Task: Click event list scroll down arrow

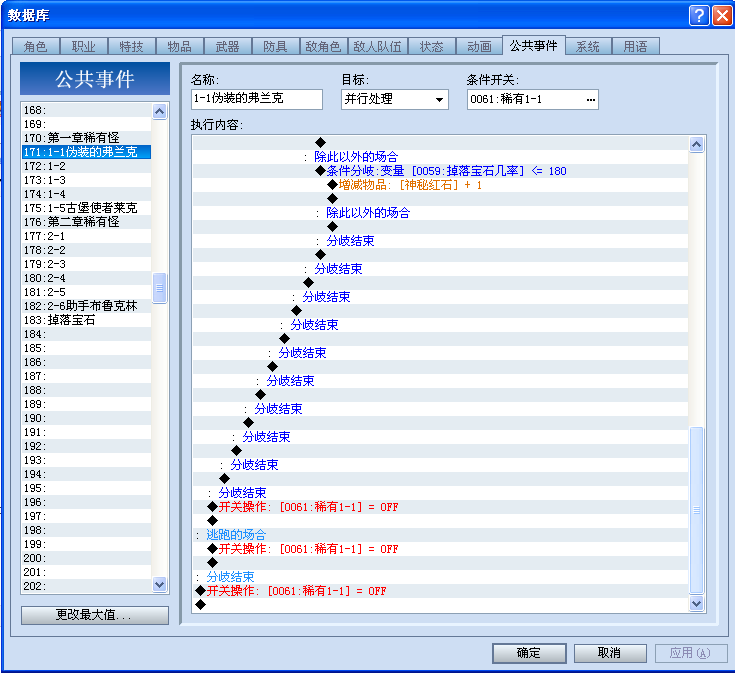Action: [x=159, y=584]
